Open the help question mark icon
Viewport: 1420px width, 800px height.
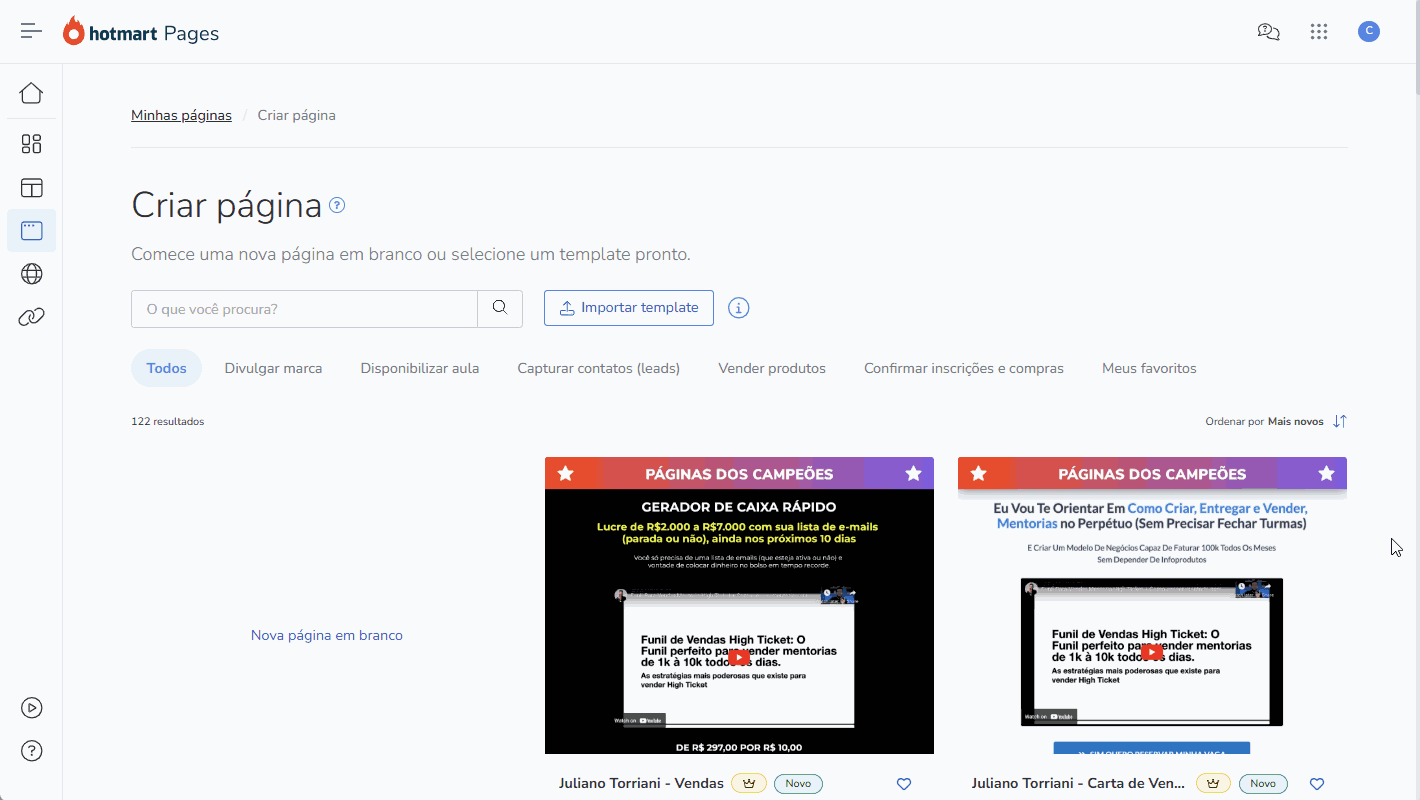pos(31,750)
